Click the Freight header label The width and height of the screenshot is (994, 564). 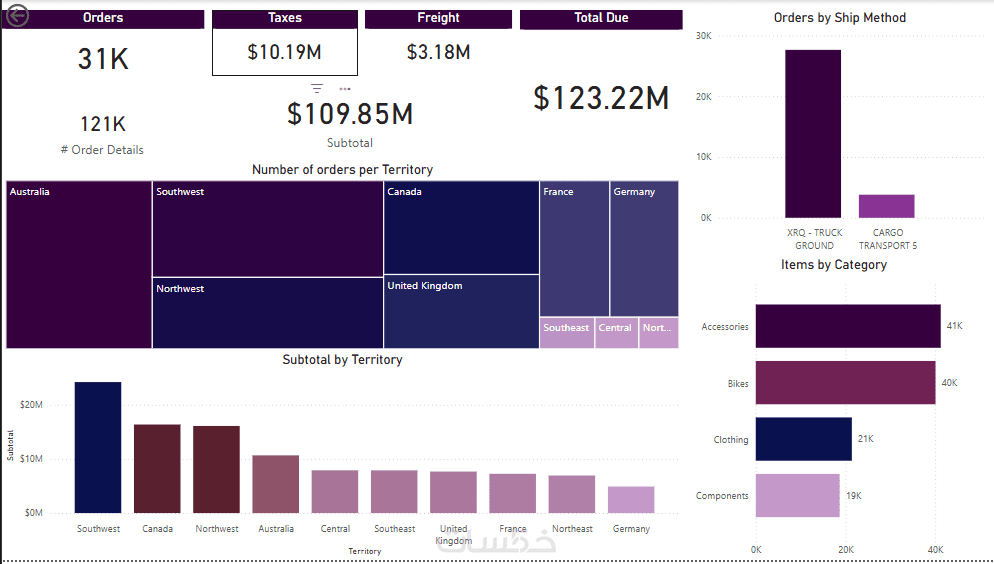pyautogui.click(x=438, y=19)
